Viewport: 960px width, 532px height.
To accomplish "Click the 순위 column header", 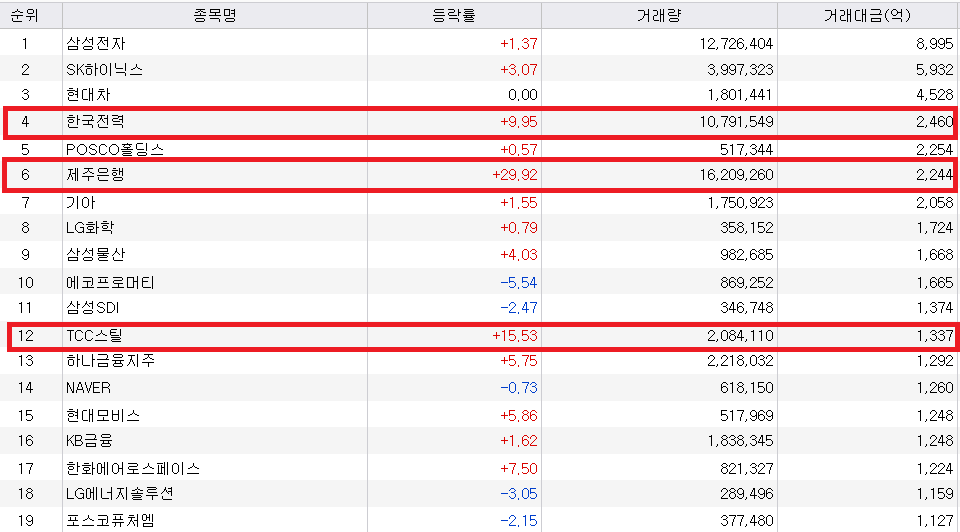I will tap(25, 15).
